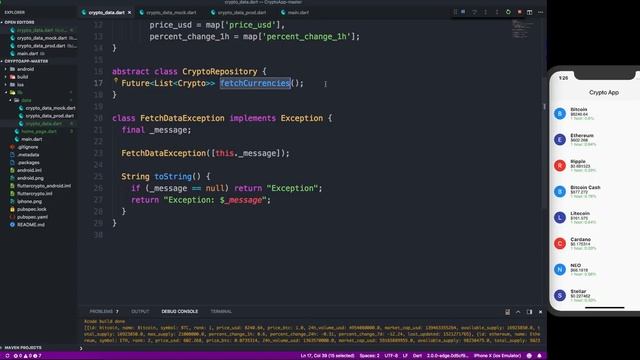Image resolution: width=640 pixels, height=360 pixels.
Task: Open the Problems panel tab
Action: pos(104,311)
